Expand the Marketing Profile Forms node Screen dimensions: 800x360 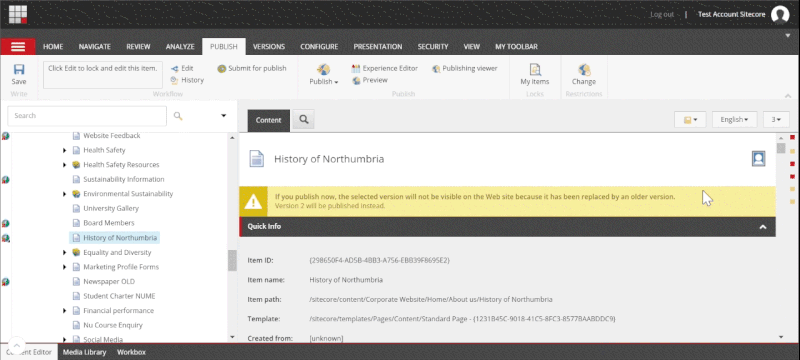pos(64,267)
